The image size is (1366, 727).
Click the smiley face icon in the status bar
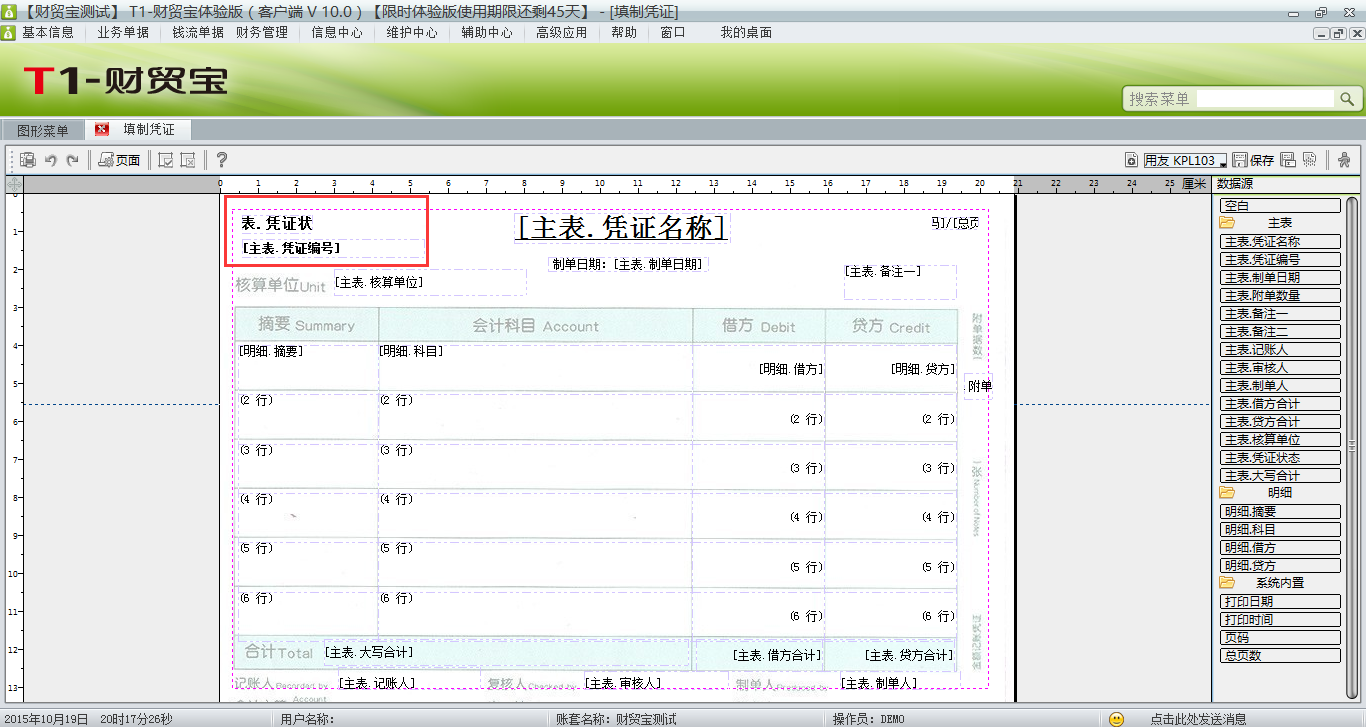pos(1117,719)
